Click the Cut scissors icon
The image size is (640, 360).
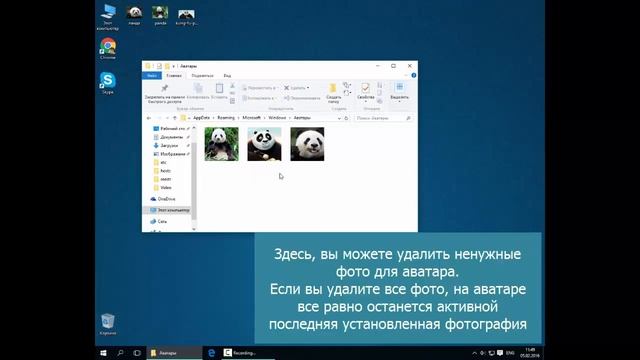[x=232, y=86]
